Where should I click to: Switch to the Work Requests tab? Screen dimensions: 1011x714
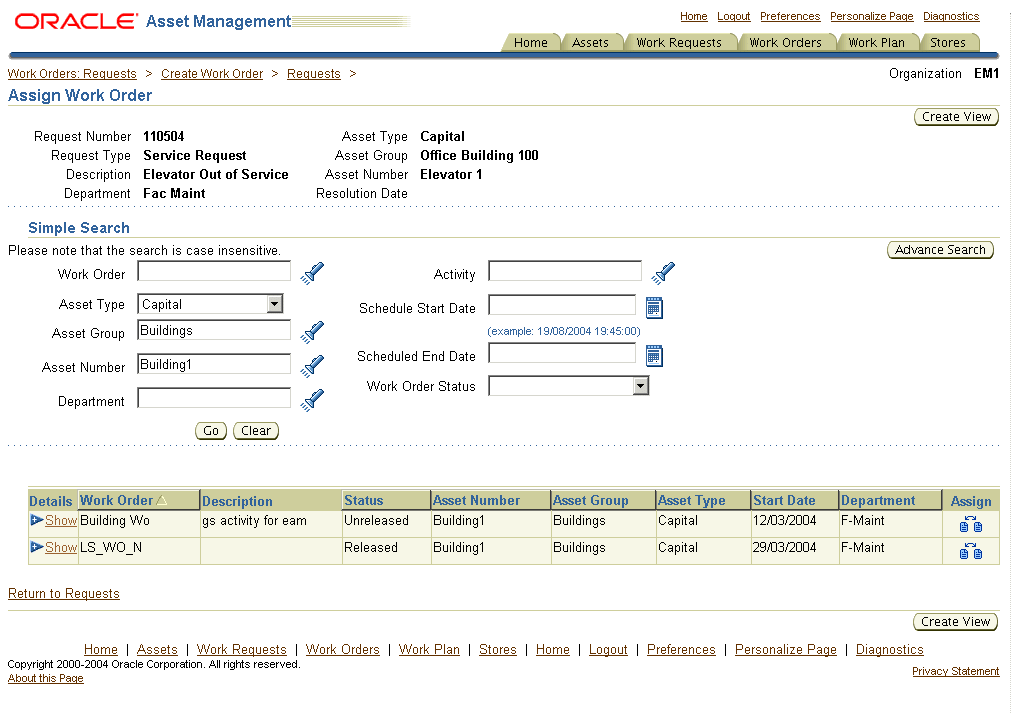point(679,43)
